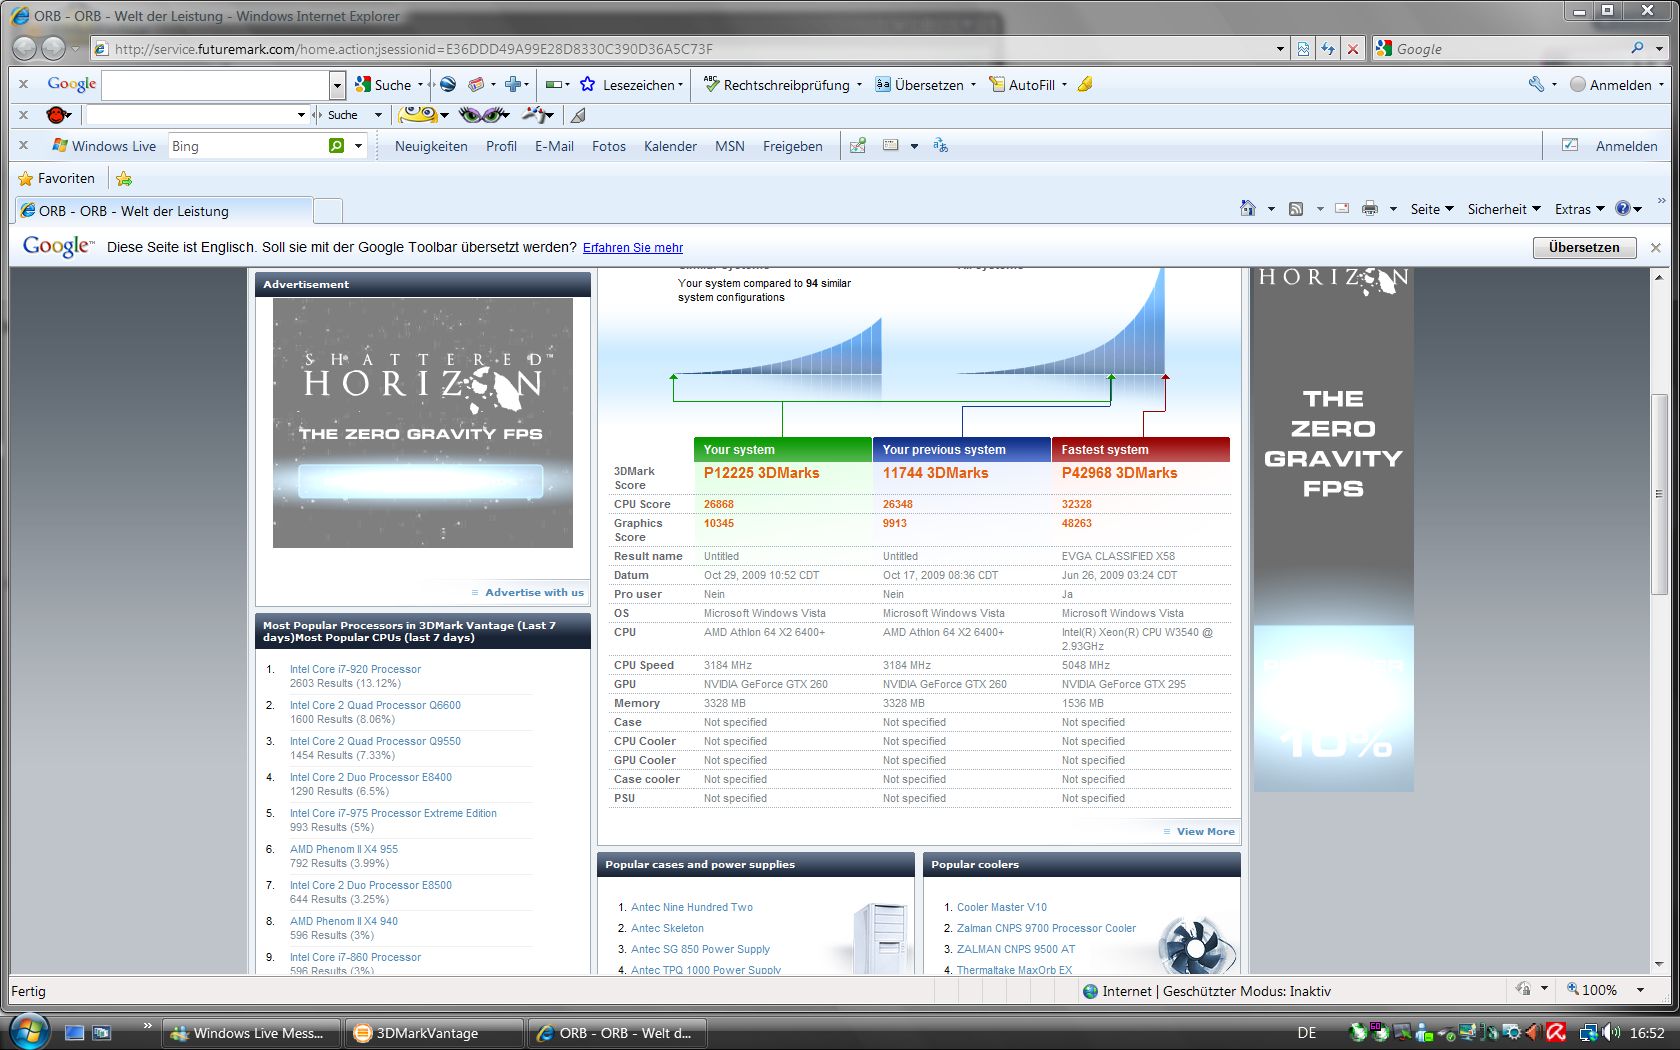
Task: Click the browser Back button
Action: pyautogui.click(x=25, y=48)
